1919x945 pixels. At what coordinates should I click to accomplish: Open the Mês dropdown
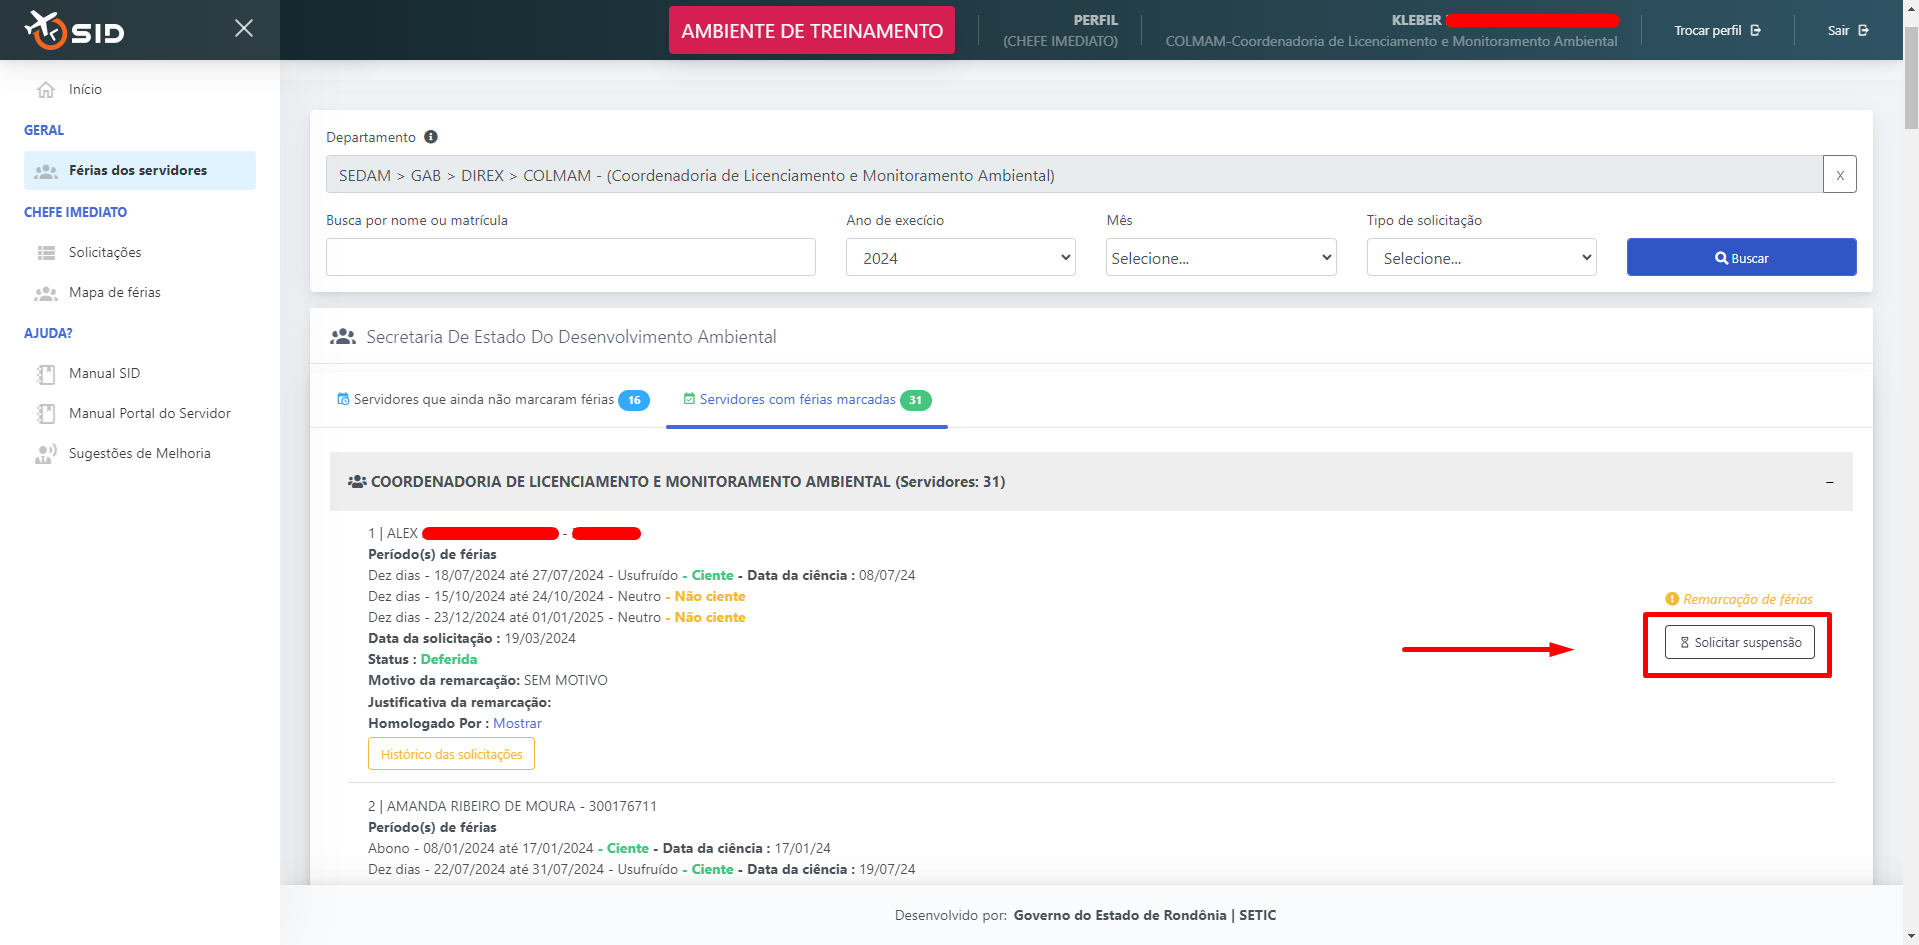click(x=1221, y=257)
